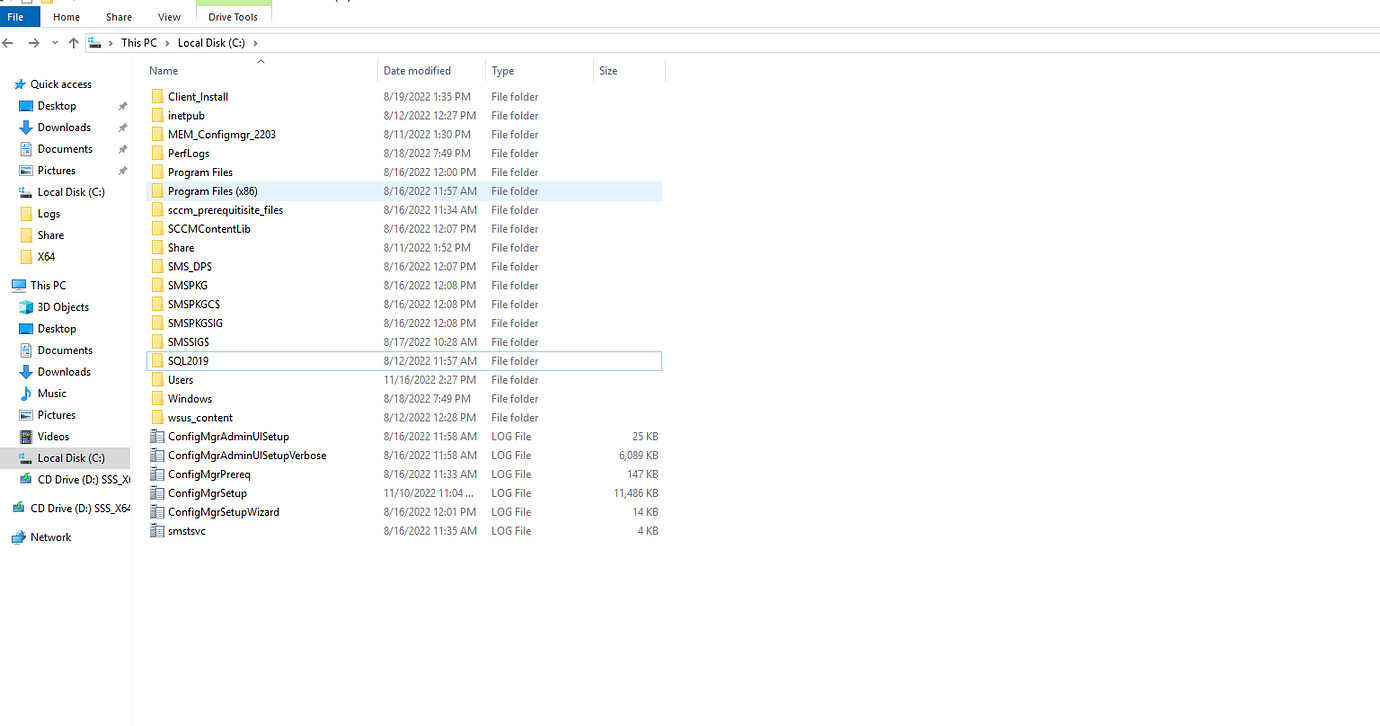Unpin Downloads from Quick access
This screenshot has width=1380, height=726.
122,127
